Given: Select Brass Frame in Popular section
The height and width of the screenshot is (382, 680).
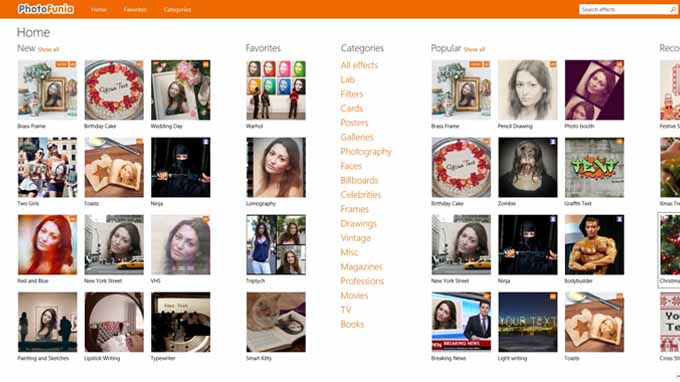Looking at the screenshot, I should coord(461,90).
